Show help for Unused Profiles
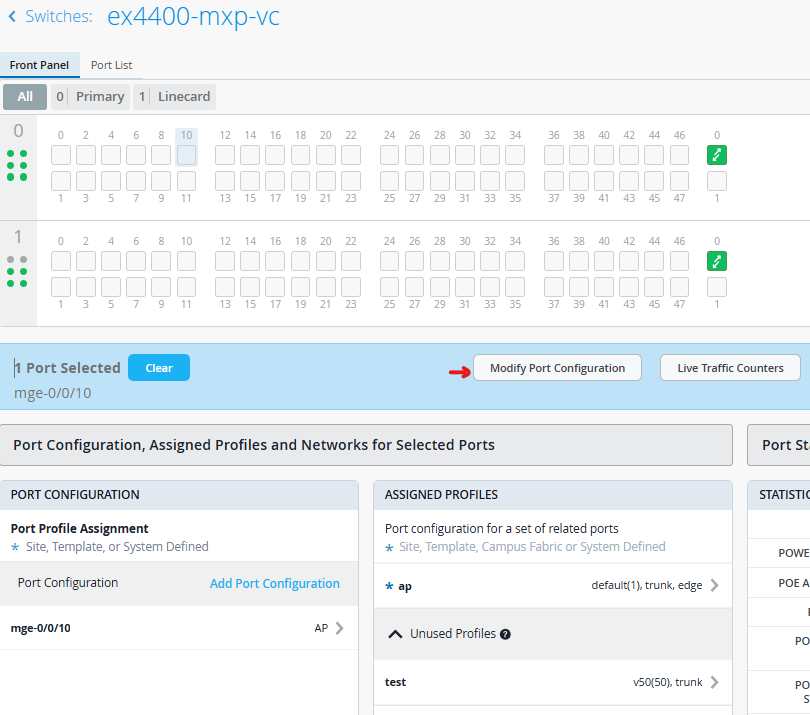810x715 pixels. pyautogui.click(x=505, y=634)
